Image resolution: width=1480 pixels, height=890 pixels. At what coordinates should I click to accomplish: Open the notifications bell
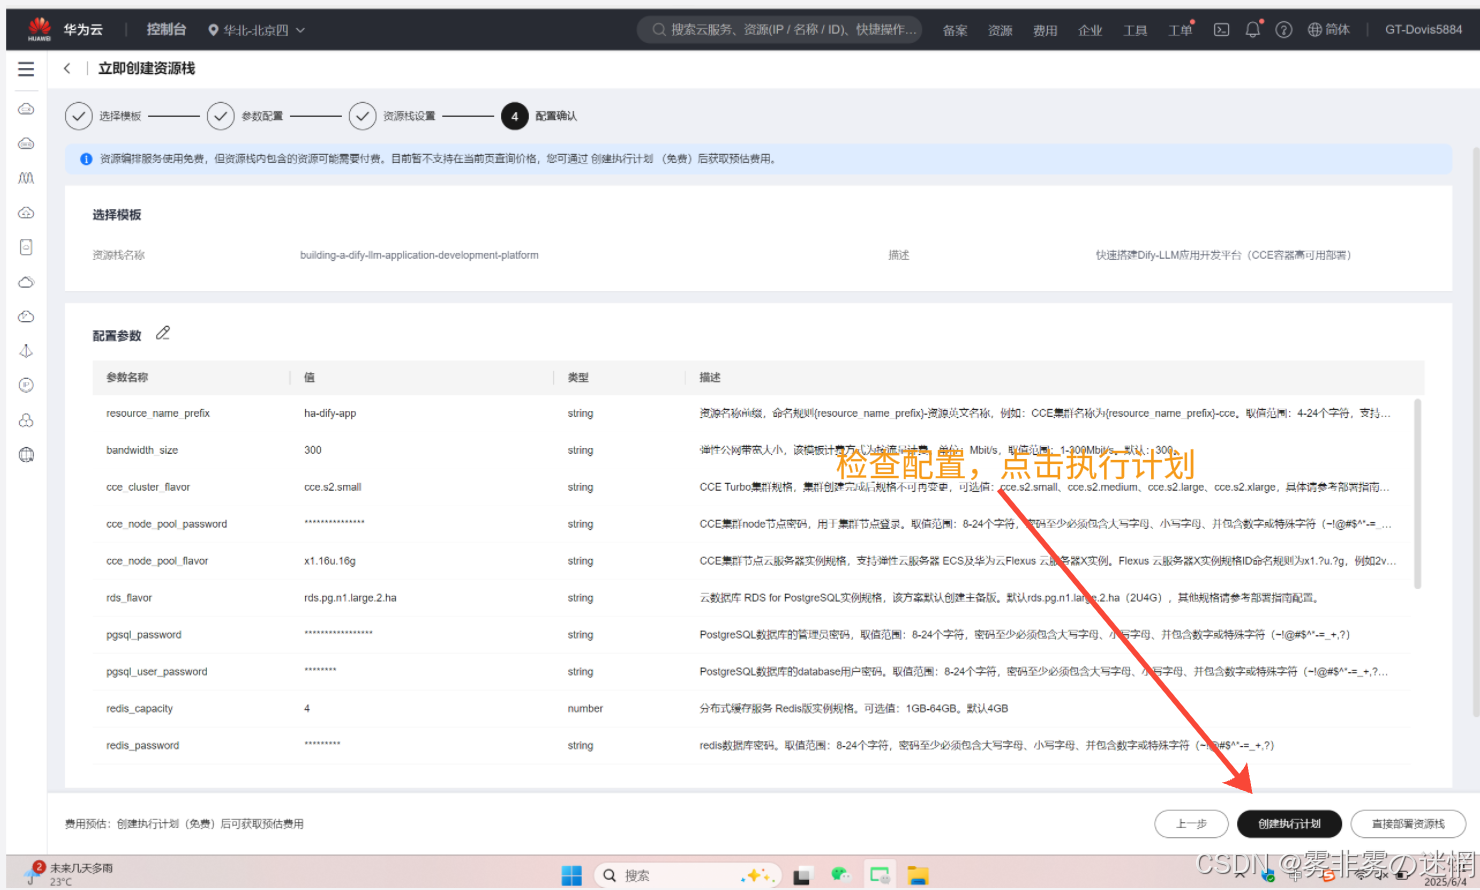[1253, 30]
